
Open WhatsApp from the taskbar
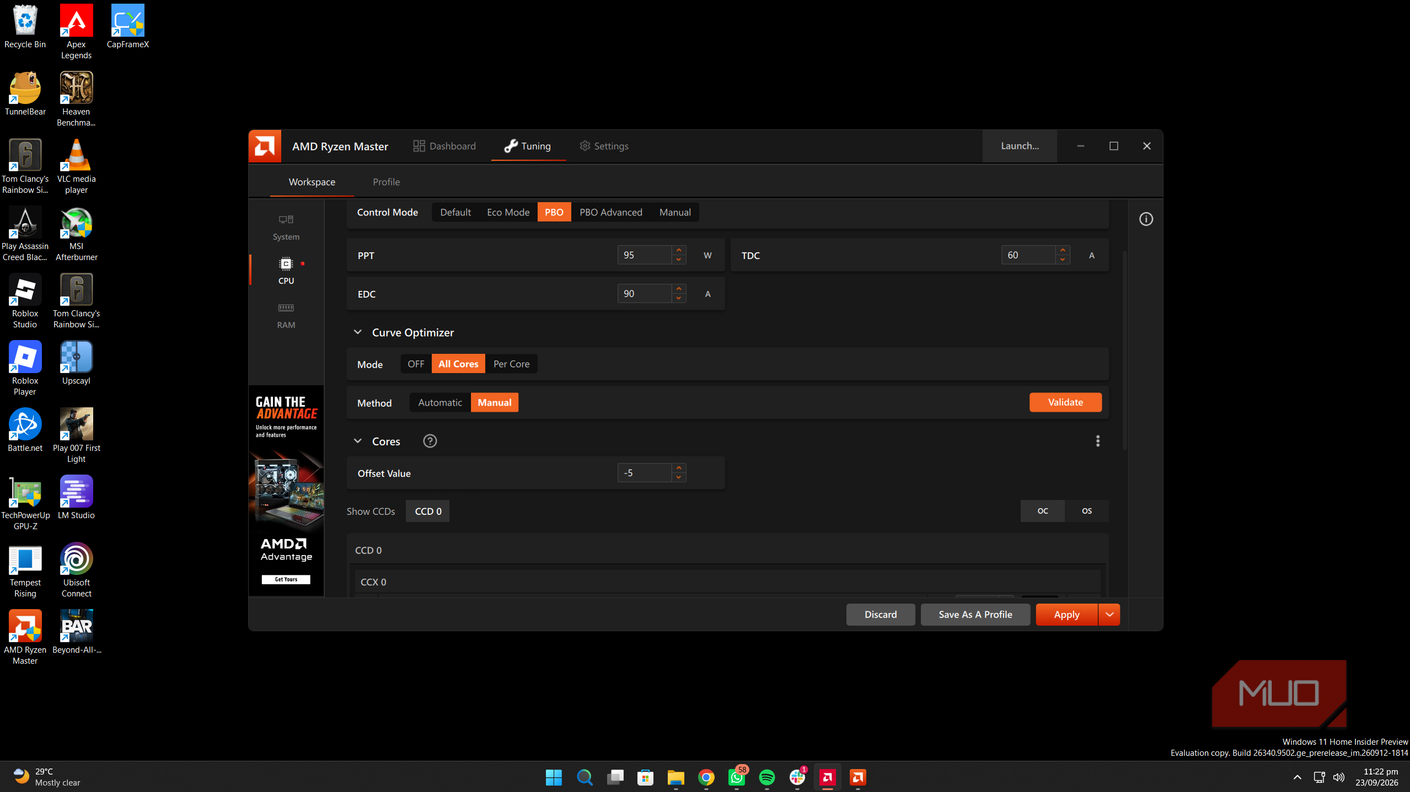pos(737,777)
